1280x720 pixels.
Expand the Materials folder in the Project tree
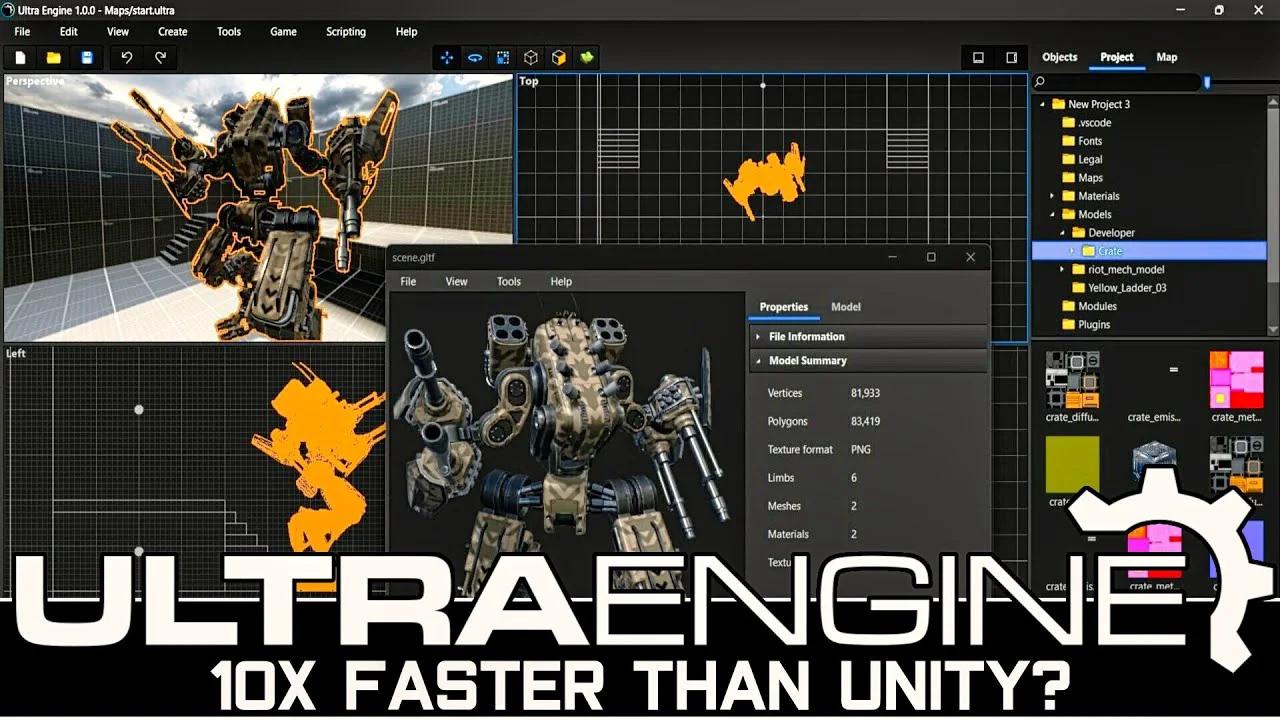coord(1051,196)
